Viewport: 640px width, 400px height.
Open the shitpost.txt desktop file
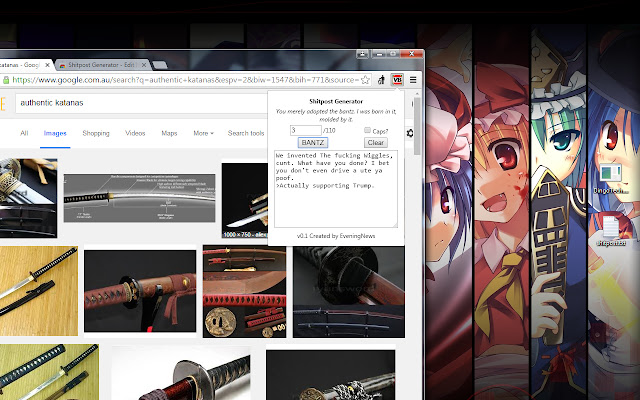611,231
